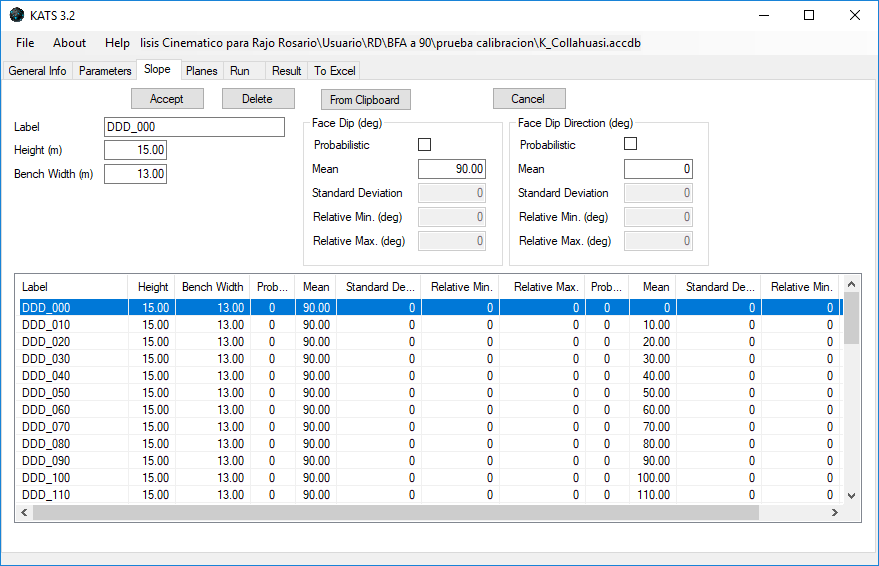Select the DDD_070 row
Viewport: 879px width, 566px height.
(431, 427)
